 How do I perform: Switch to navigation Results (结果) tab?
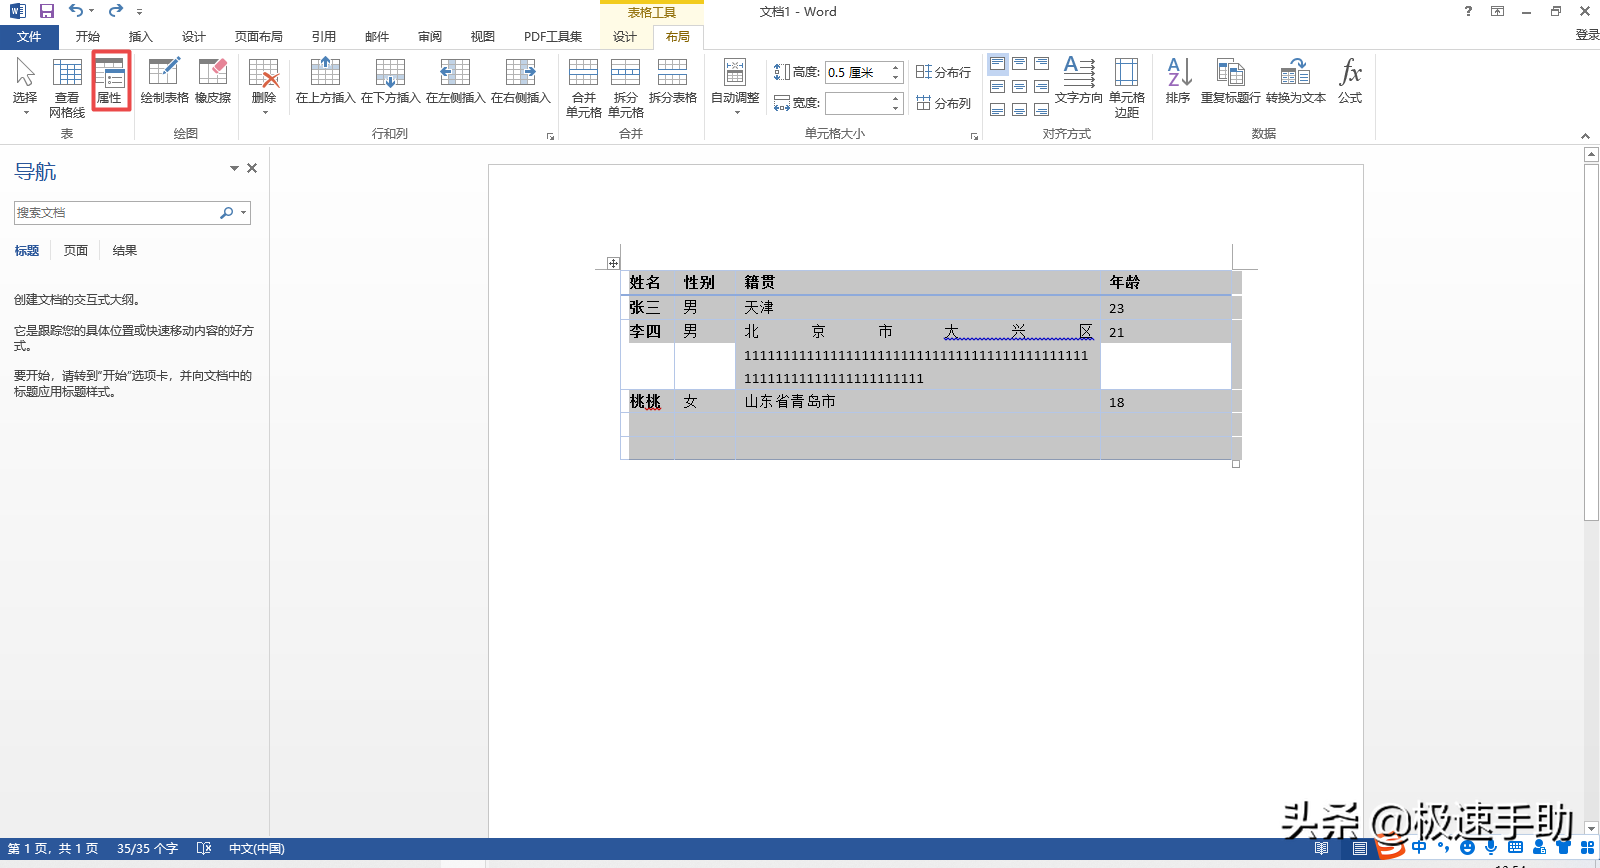point(125,251)
